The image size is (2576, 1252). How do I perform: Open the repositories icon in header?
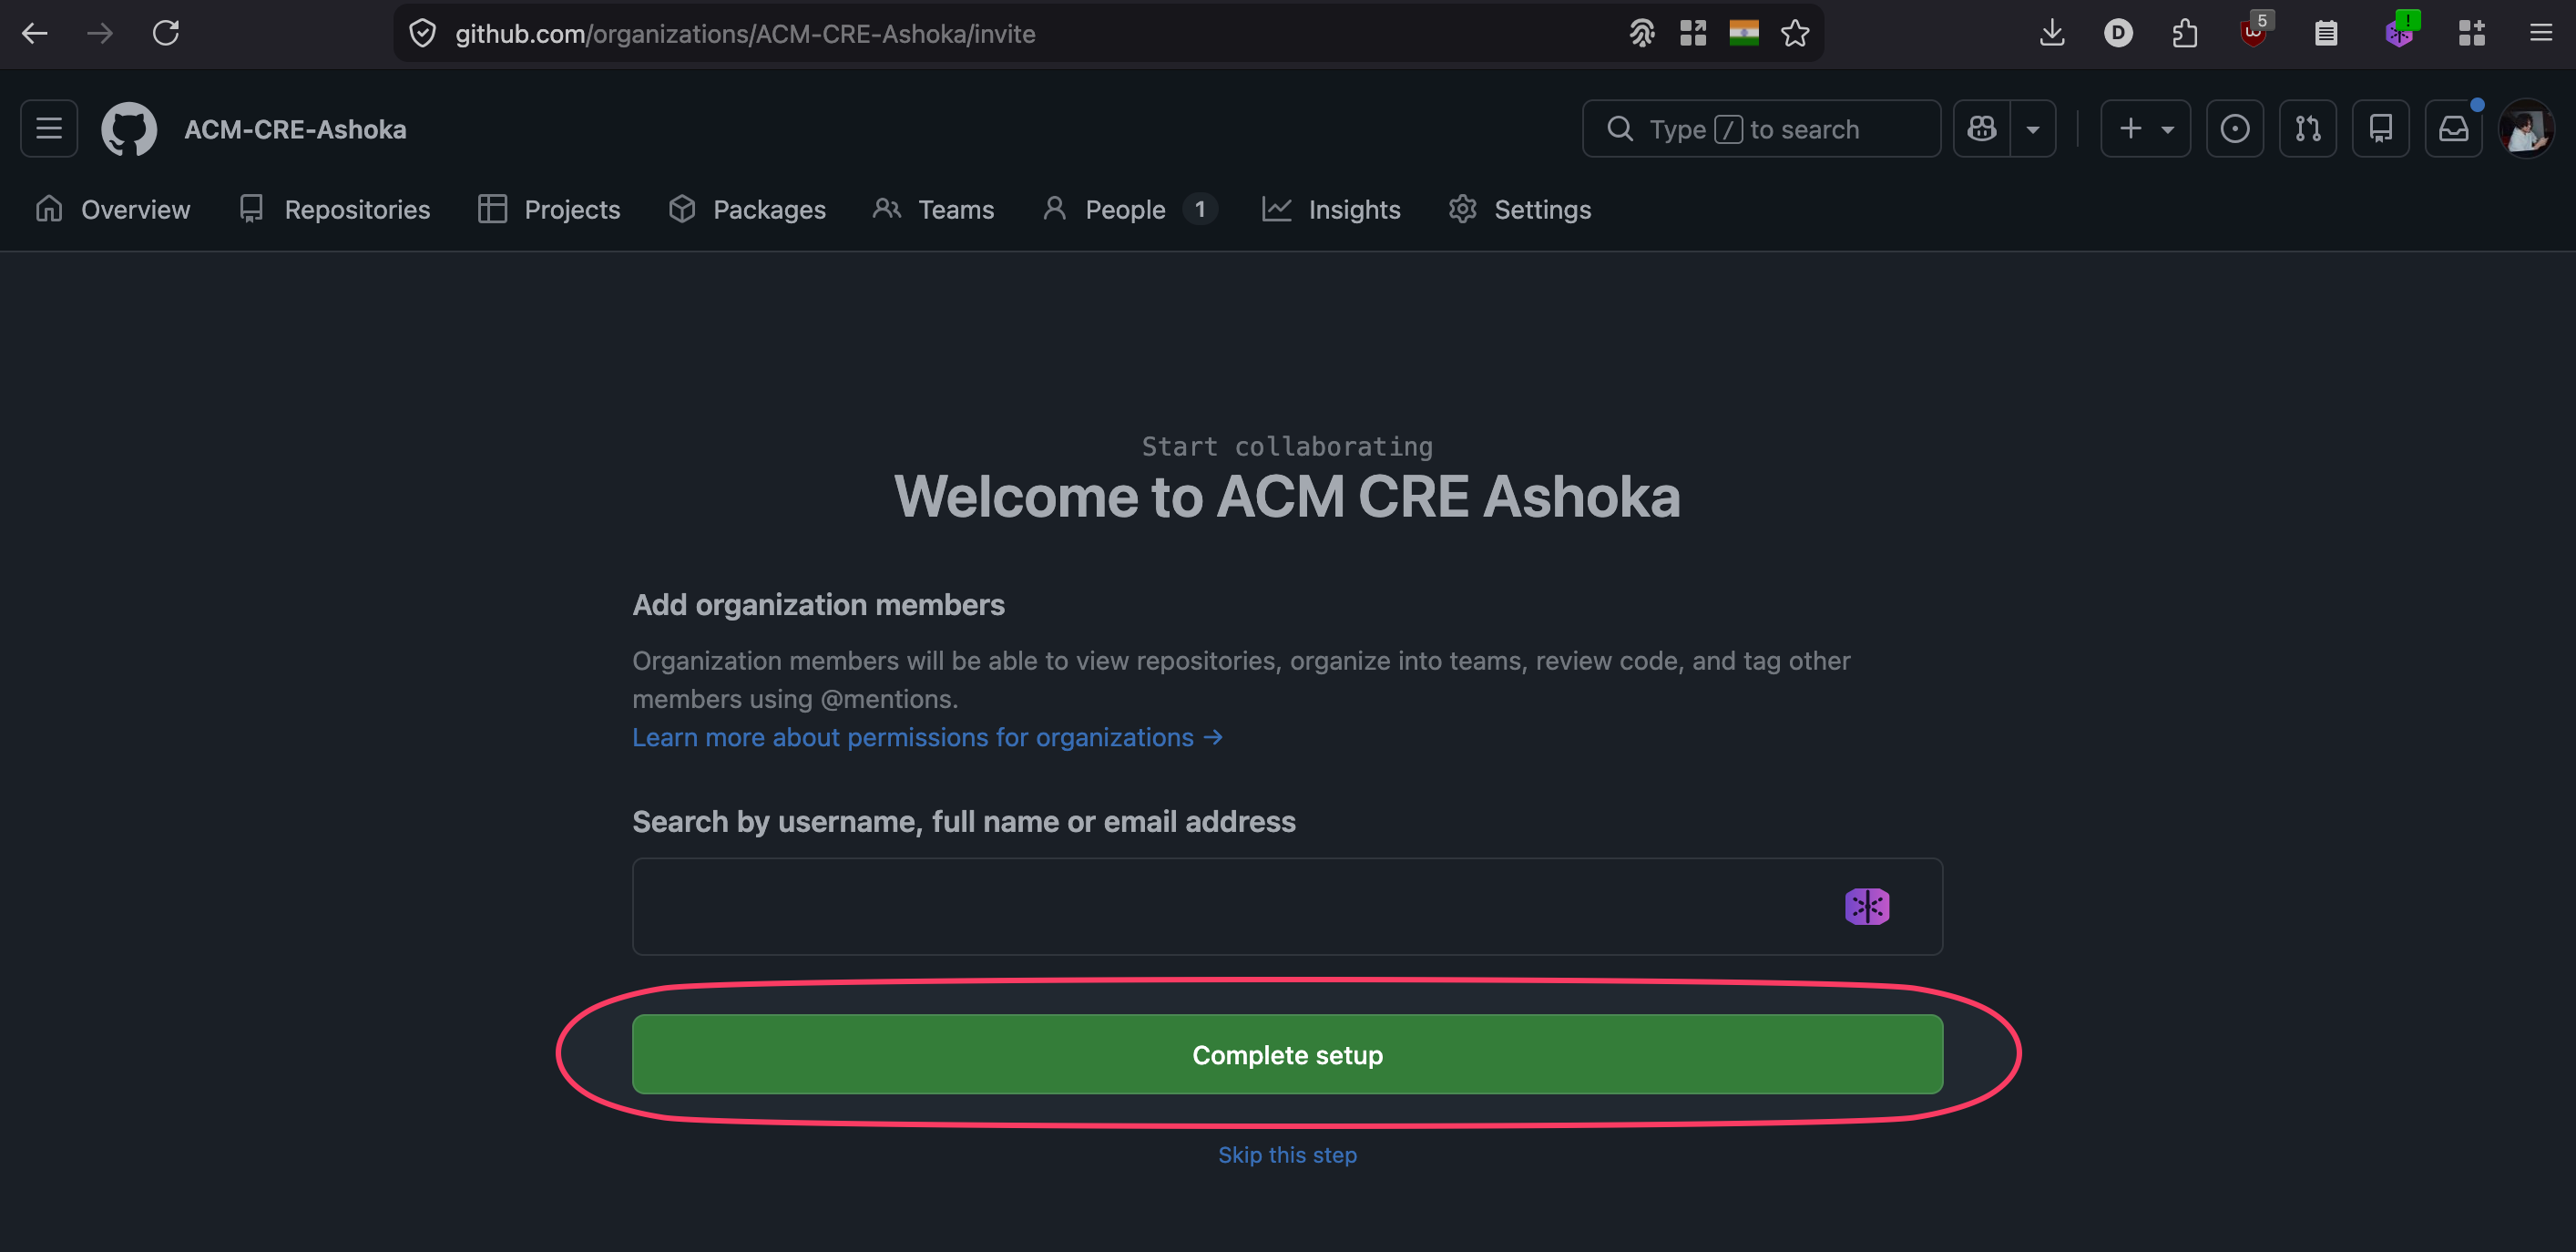tap(2381, 128)
